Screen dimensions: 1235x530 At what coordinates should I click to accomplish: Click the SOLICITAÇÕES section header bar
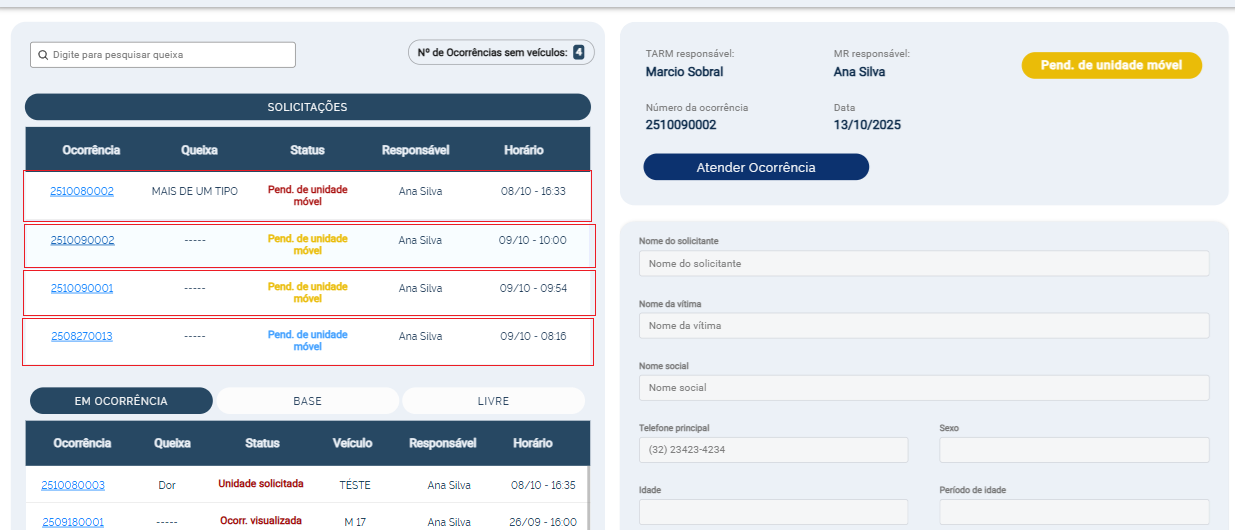tap(307, 107)
